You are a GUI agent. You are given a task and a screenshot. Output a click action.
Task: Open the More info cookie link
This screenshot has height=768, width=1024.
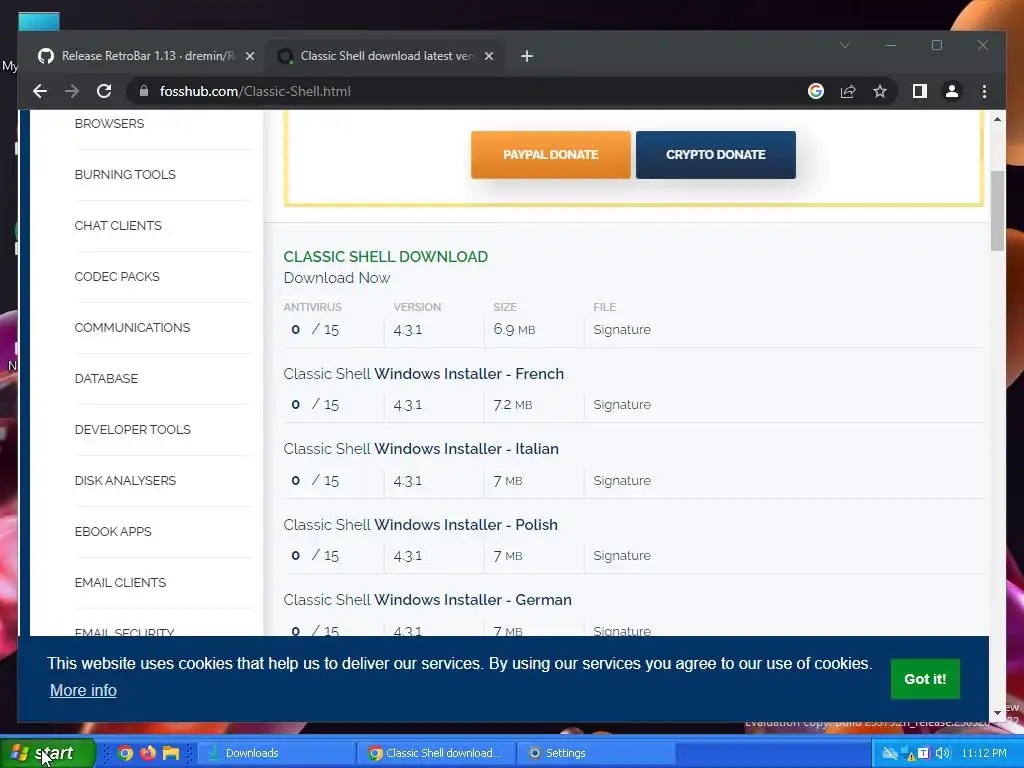click(x=83, y=690)
